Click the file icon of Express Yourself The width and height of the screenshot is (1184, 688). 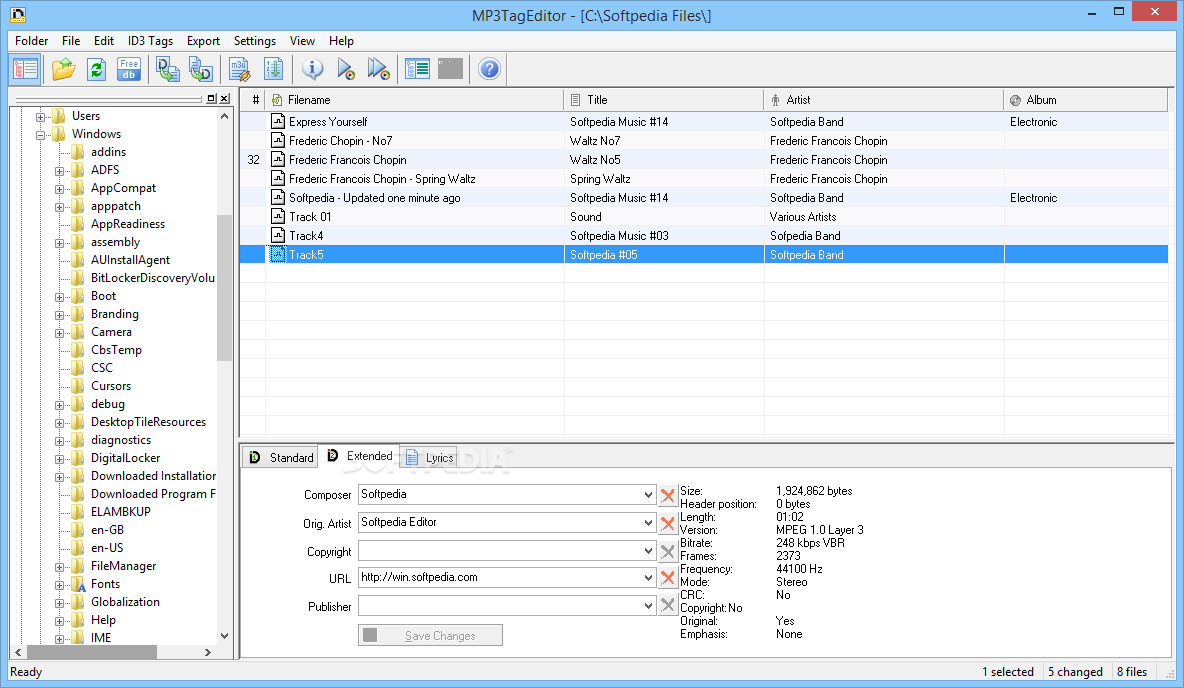pos(278,122)
